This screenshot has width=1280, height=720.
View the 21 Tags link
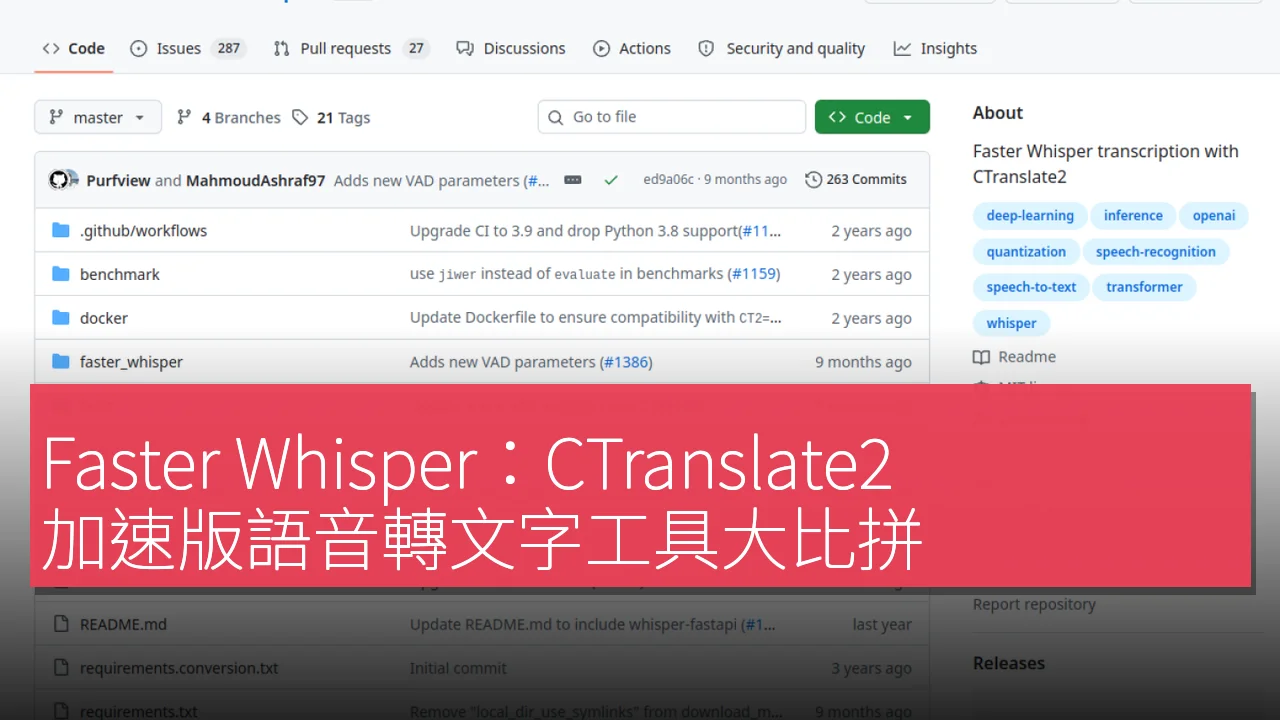[331, 117]
